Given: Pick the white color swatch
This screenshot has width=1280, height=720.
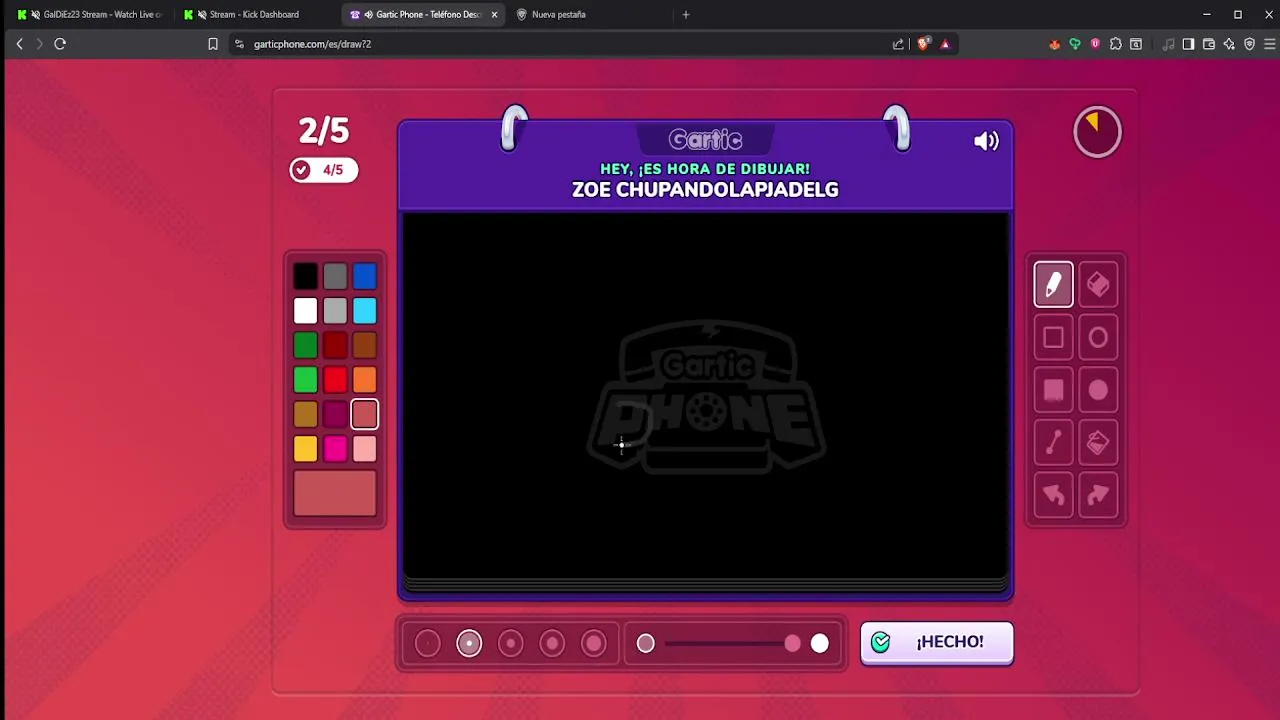Looking at the screenshot, I should [x=306, y=311].
